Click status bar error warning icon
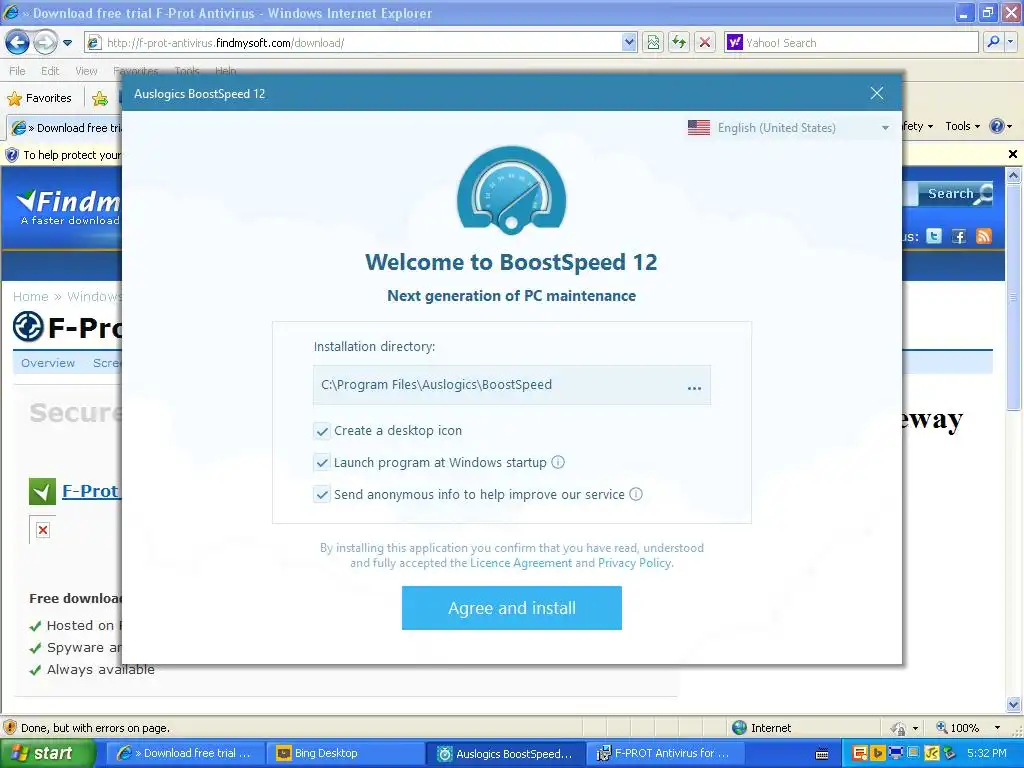This screenshot has width=1024, height=768. point(10,728)
